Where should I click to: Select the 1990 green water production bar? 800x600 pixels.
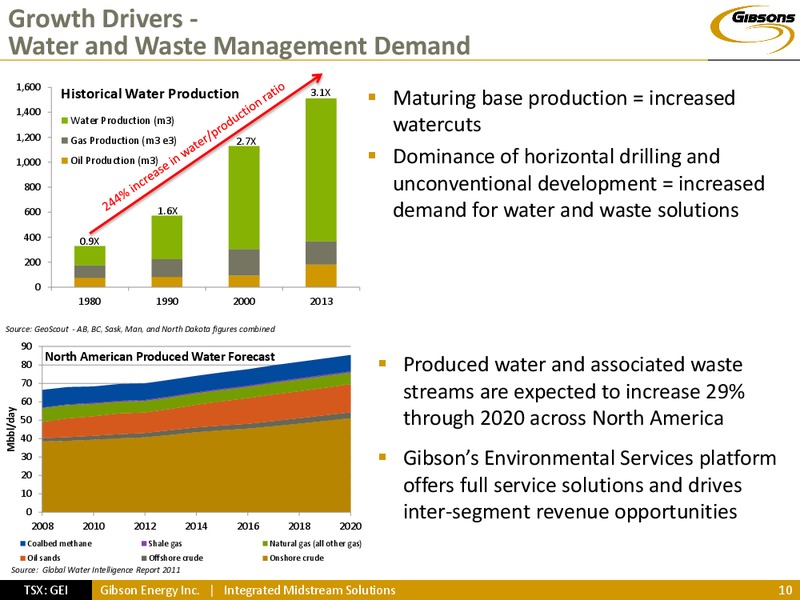(x=167, y=237)
